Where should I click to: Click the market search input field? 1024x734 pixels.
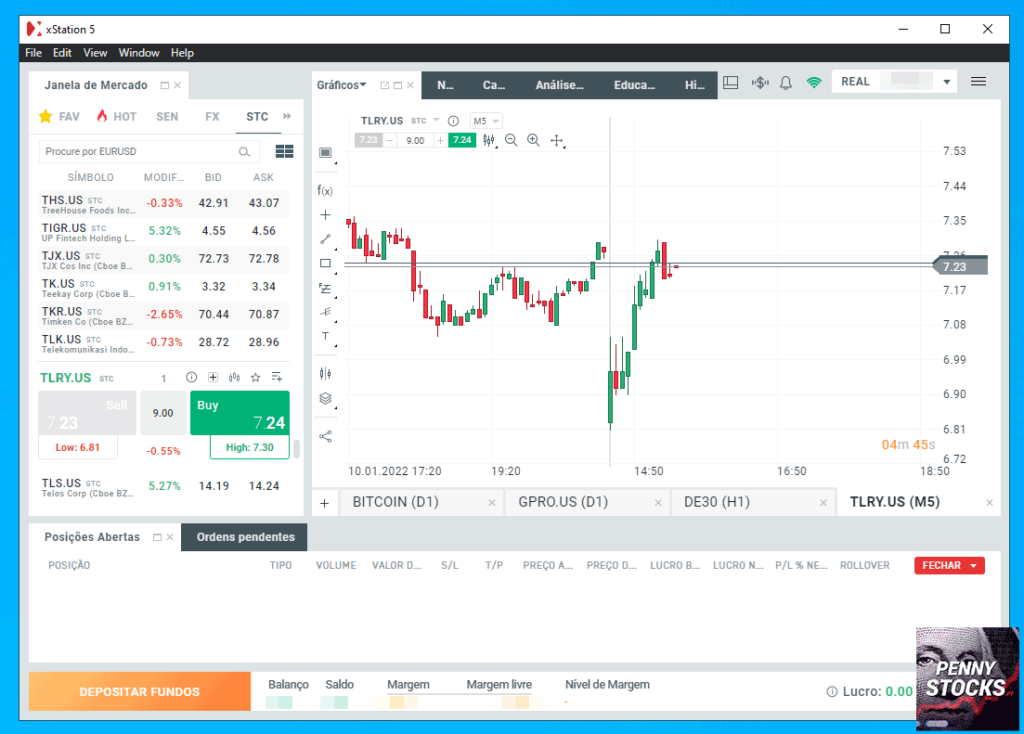point(149,152)
